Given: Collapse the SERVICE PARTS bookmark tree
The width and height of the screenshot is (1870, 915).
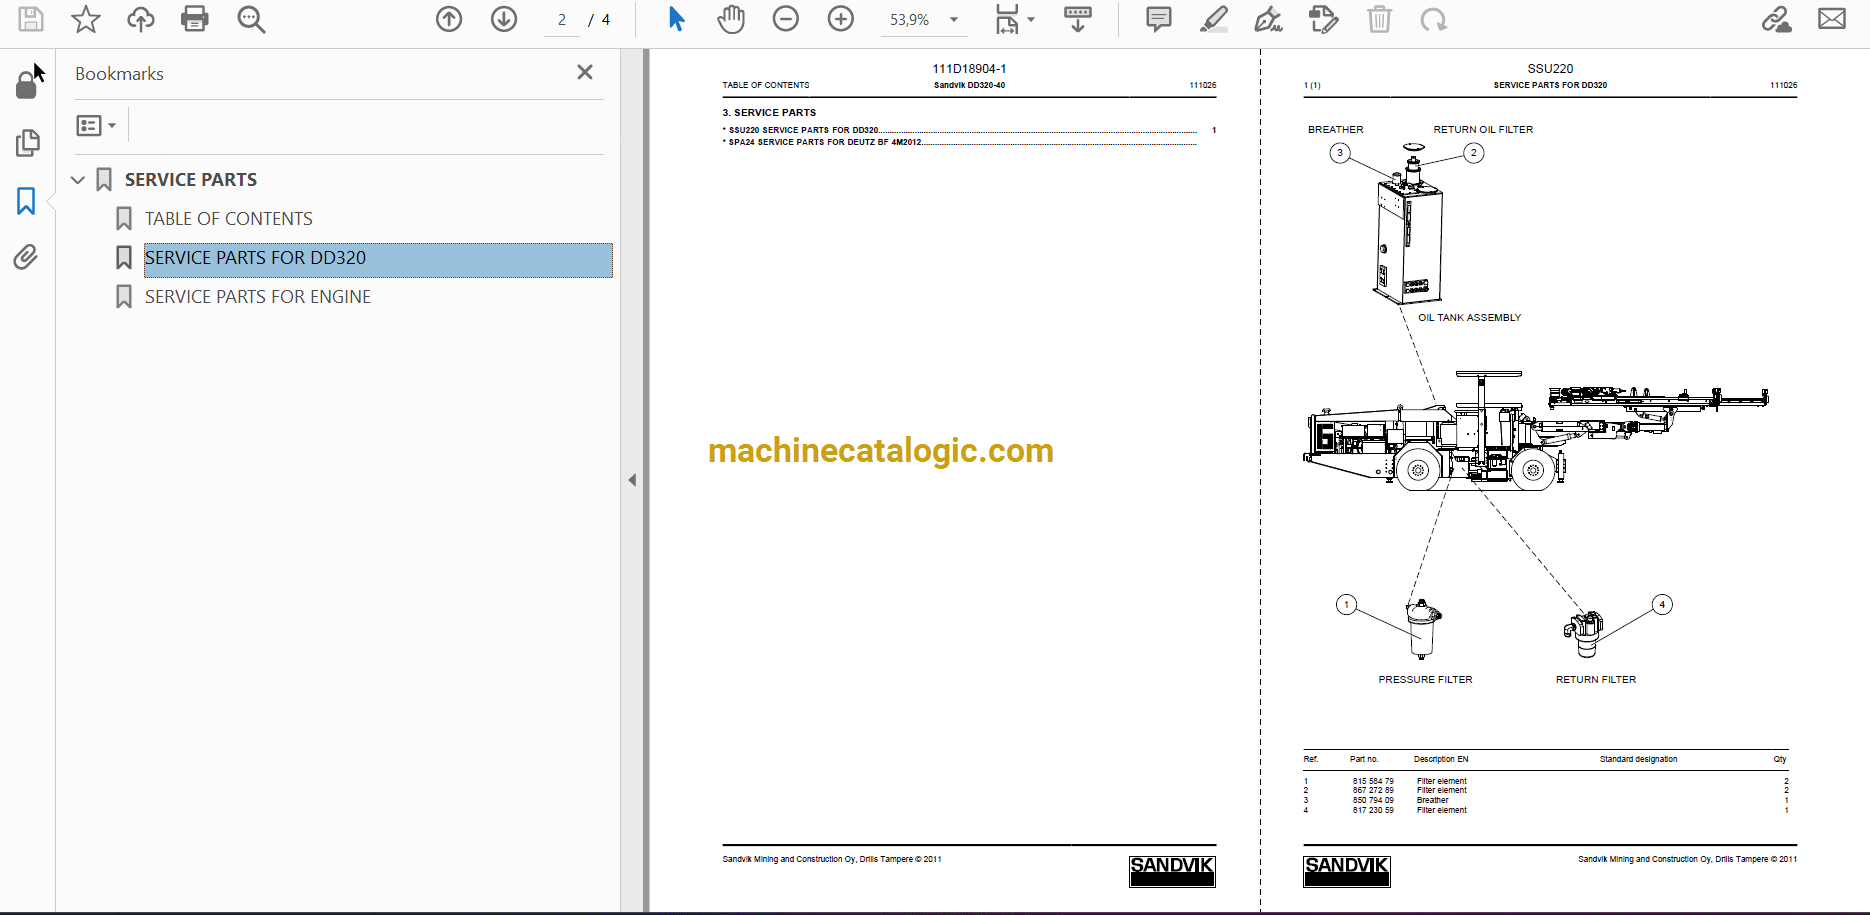Looking at the screenshot, I should (78, 180).
